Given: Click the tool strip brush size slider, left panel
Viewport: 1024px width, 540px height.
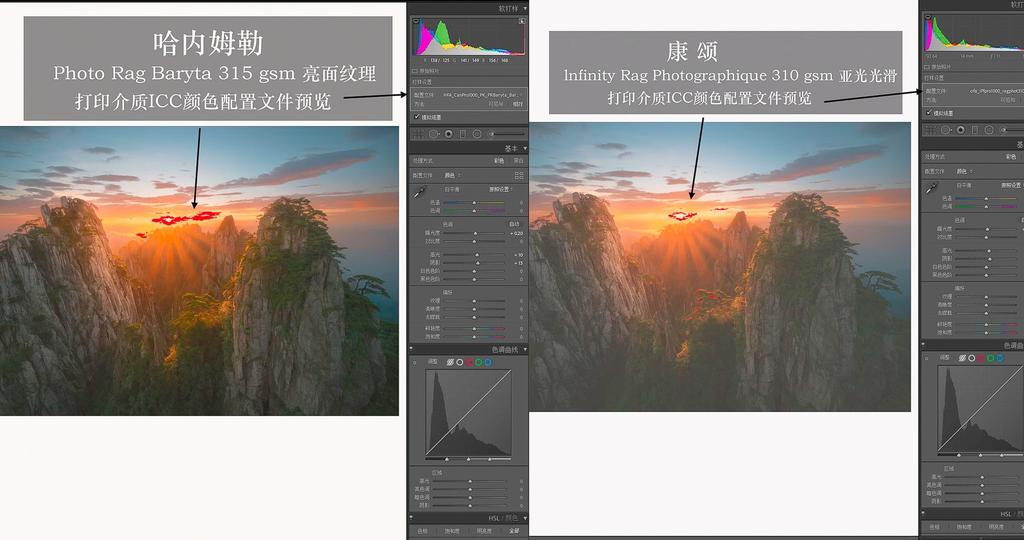Looking at the screenshot, I should click(x=506, y=134).
